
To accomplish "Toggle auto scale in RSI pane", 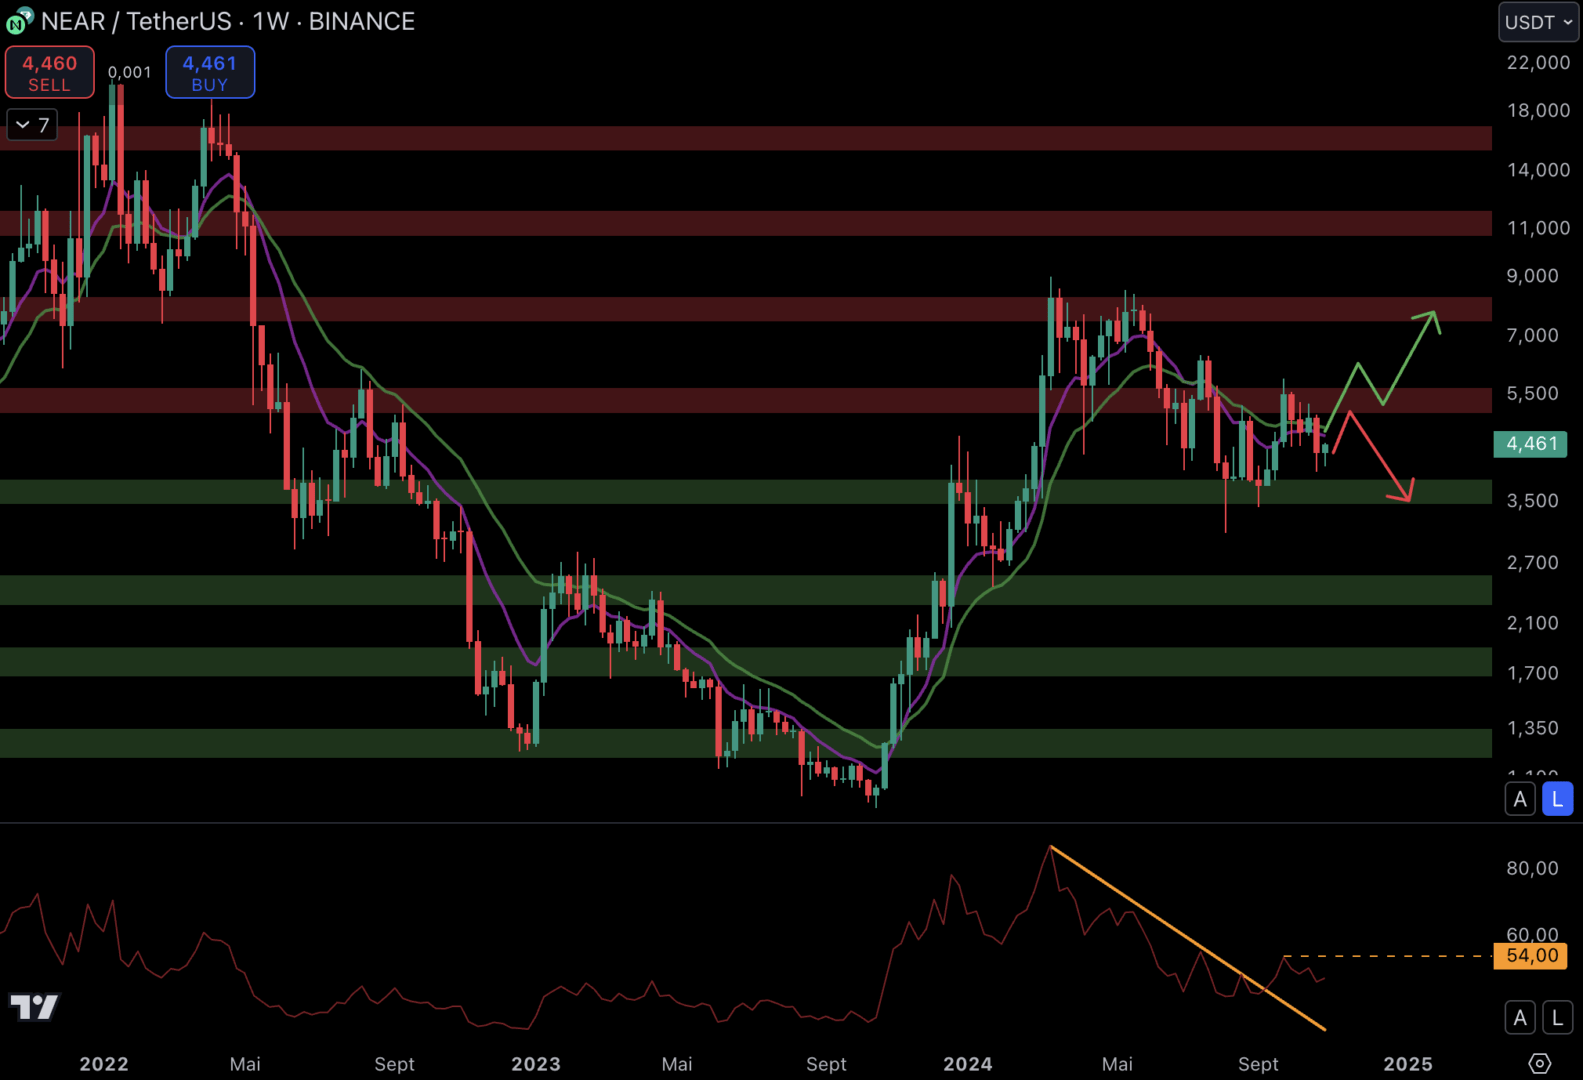I will click(x=1520, y=1018).
